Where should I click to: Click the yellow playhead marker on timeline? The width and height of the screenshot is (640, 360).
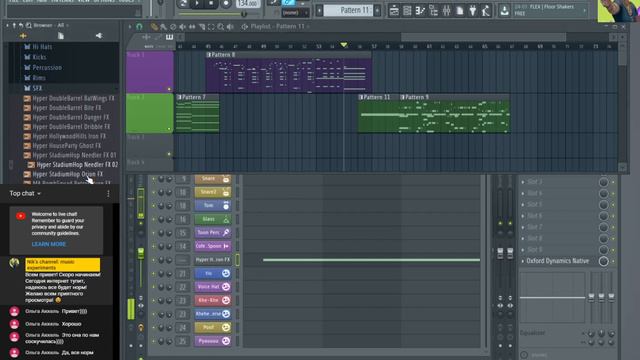pyautogui.click(x=344, y=44)
